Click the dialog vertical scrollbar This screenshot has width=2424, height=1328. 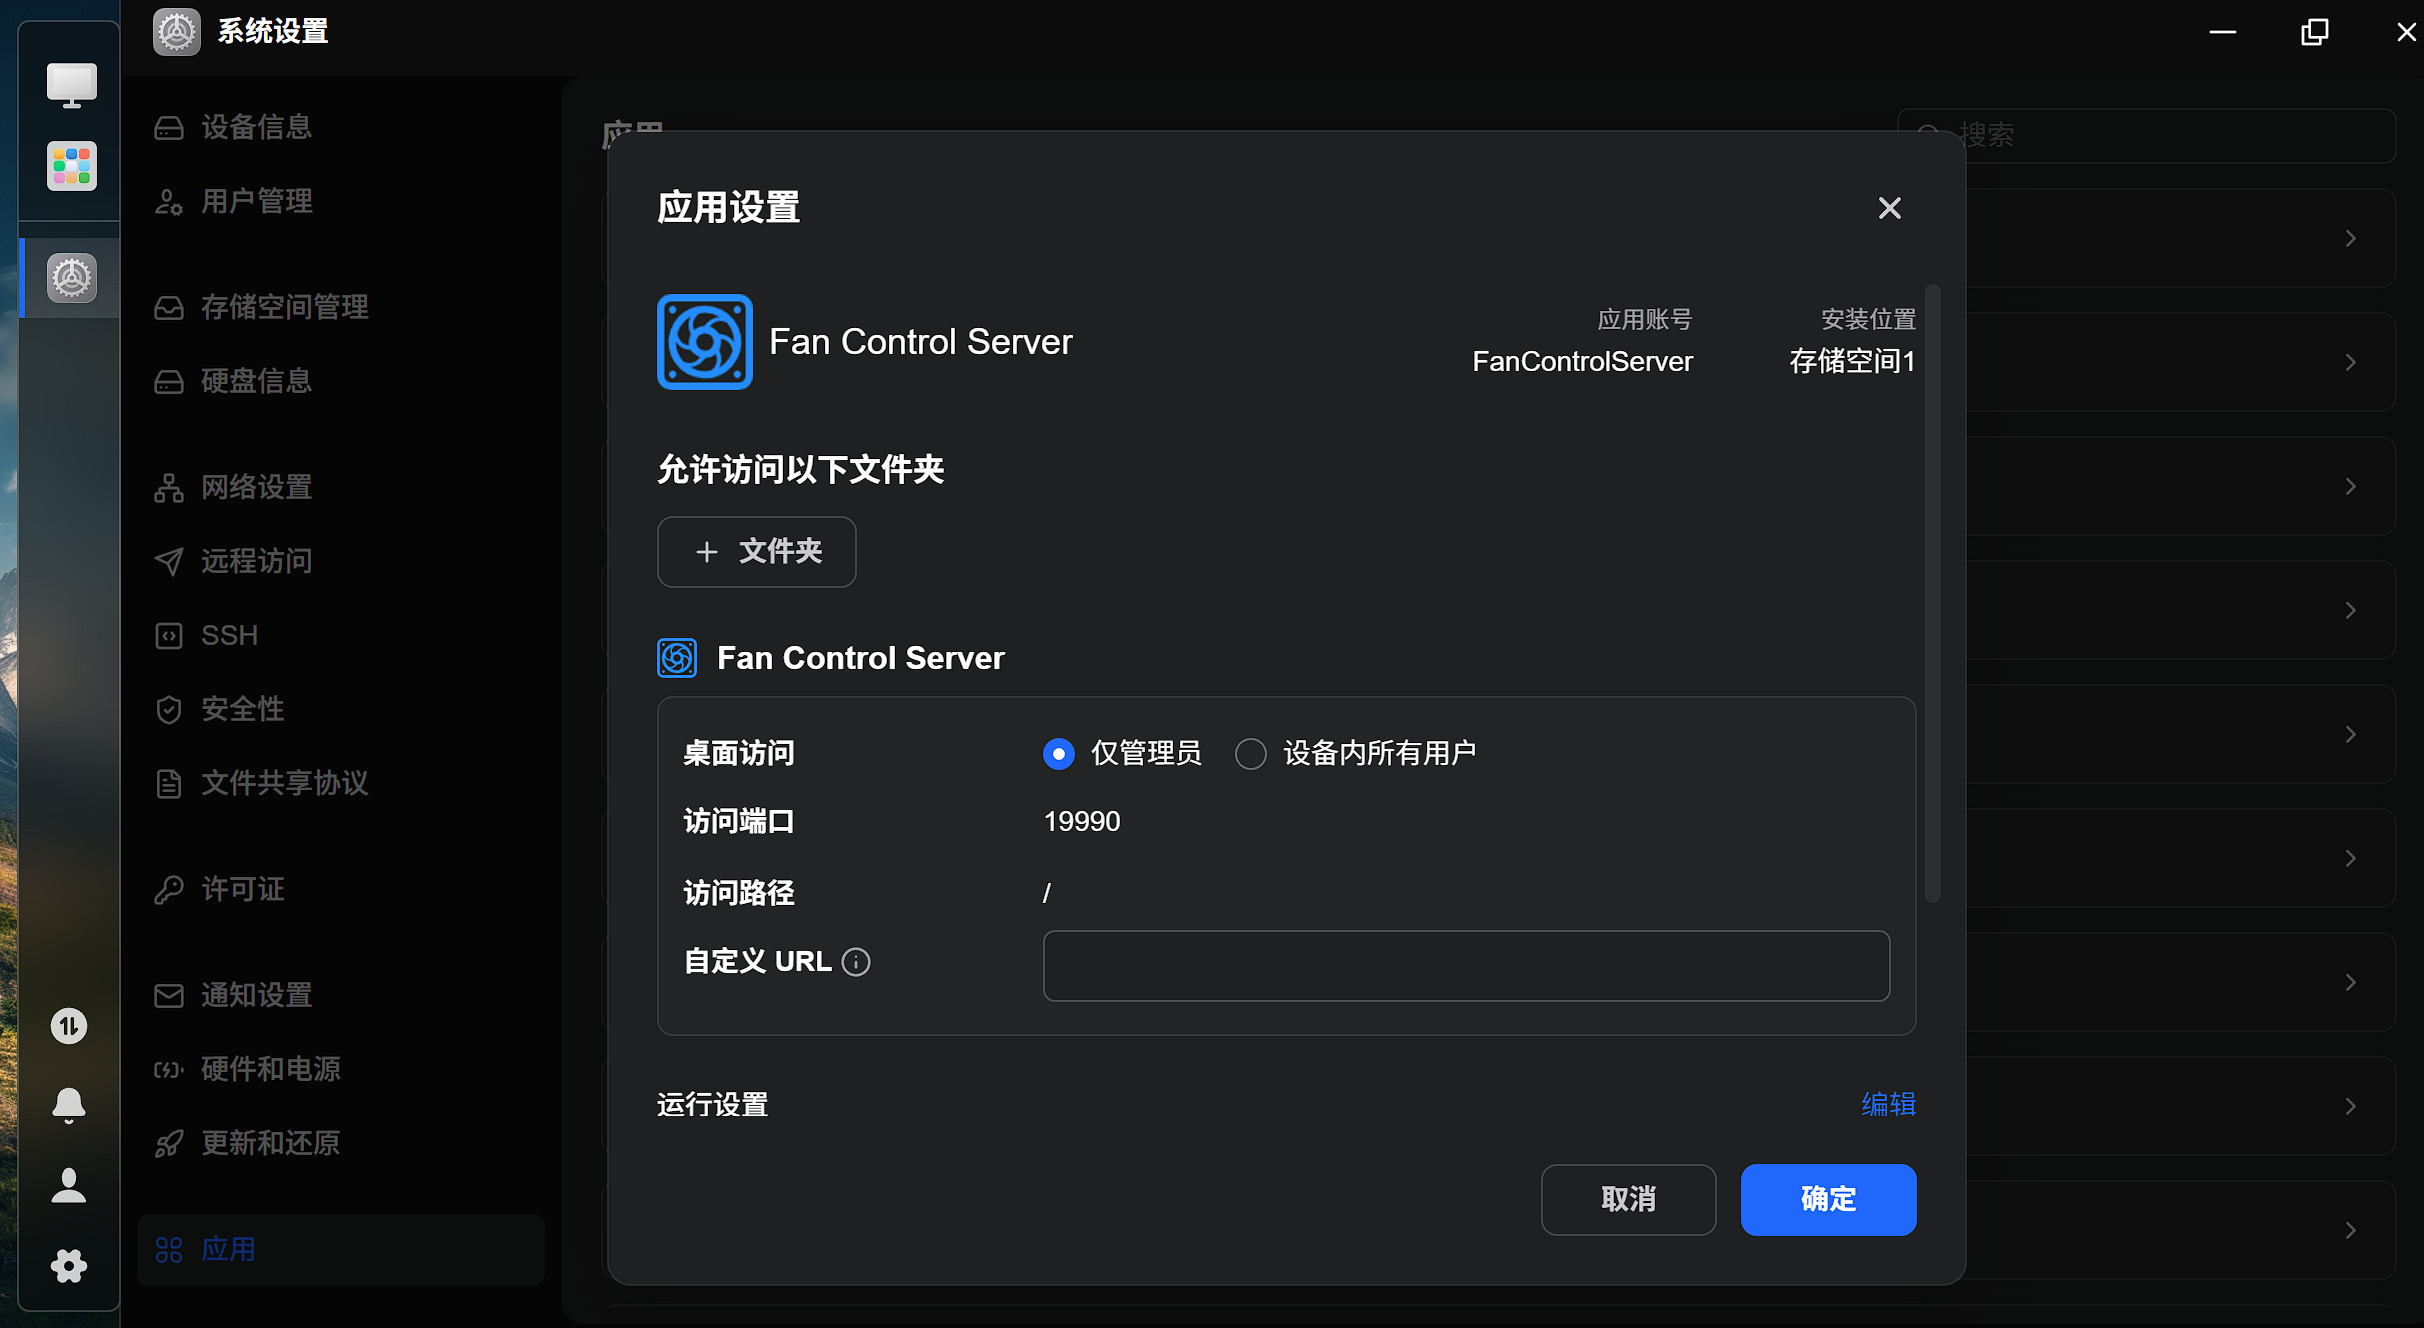click(1933, 594)
